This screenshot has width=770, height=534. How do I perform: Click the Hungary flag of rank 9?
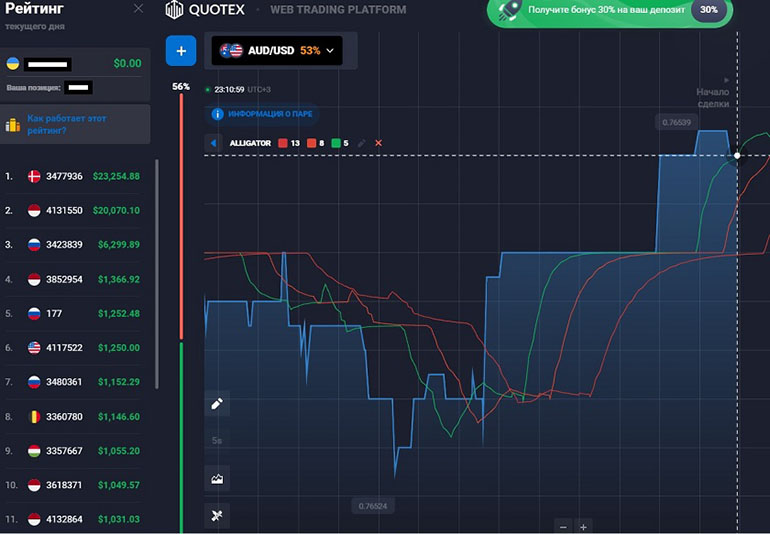34,450
